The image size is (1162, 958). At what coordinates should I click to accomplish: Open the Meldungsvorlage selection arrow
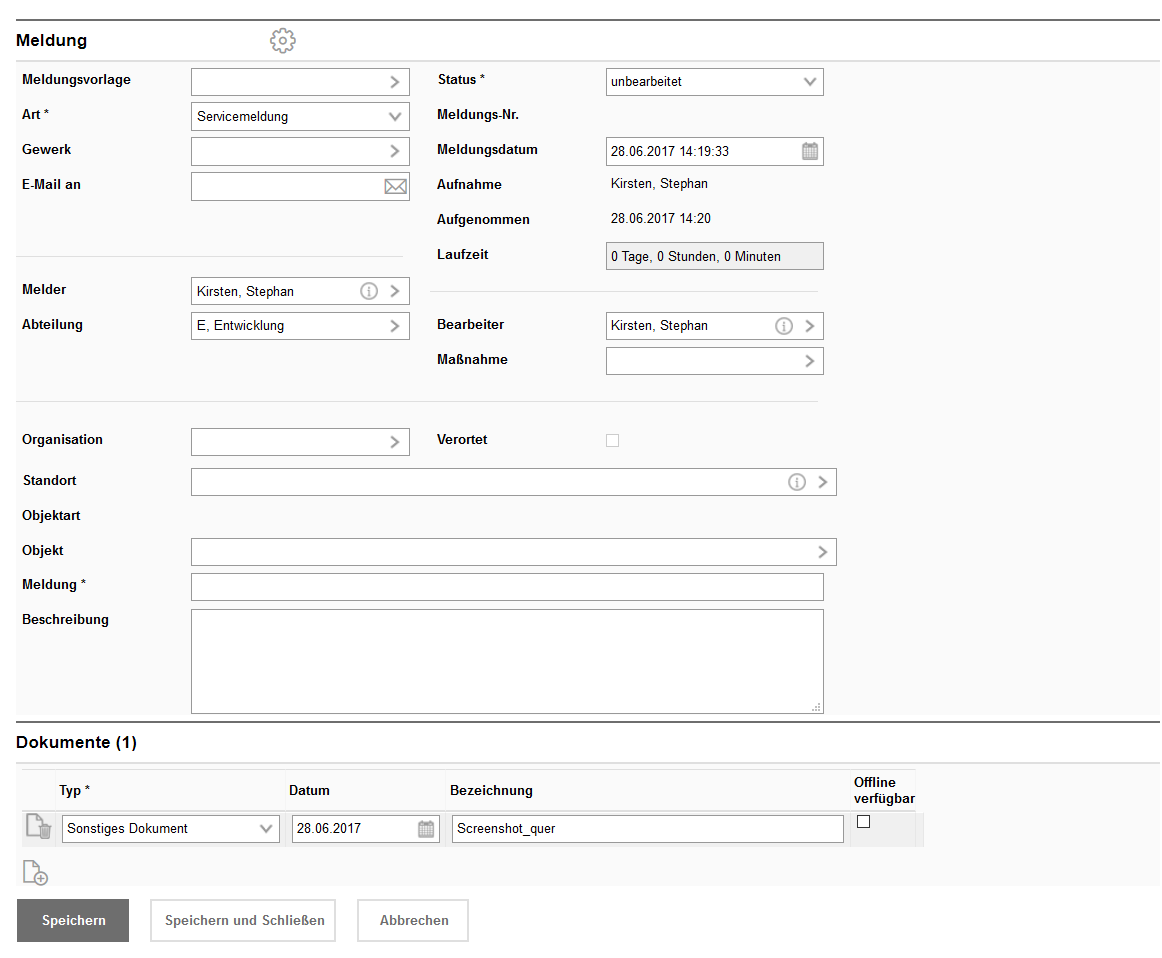click(395, 82)
